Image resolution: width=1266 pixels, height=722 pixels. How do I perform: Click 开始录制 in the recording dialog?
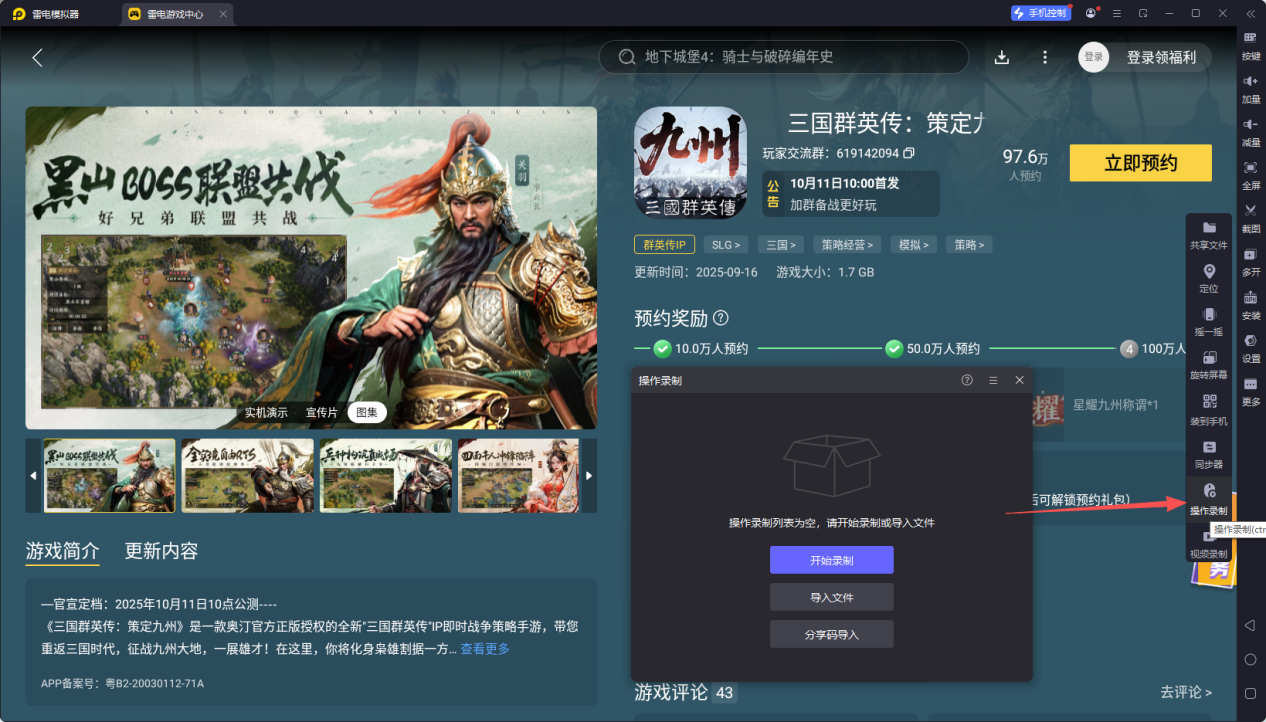[831, 560]
